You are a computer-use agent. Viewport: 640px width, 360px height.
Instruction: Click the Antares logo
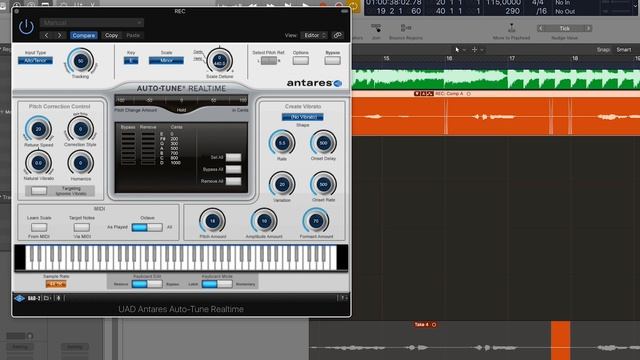point(314,83)
